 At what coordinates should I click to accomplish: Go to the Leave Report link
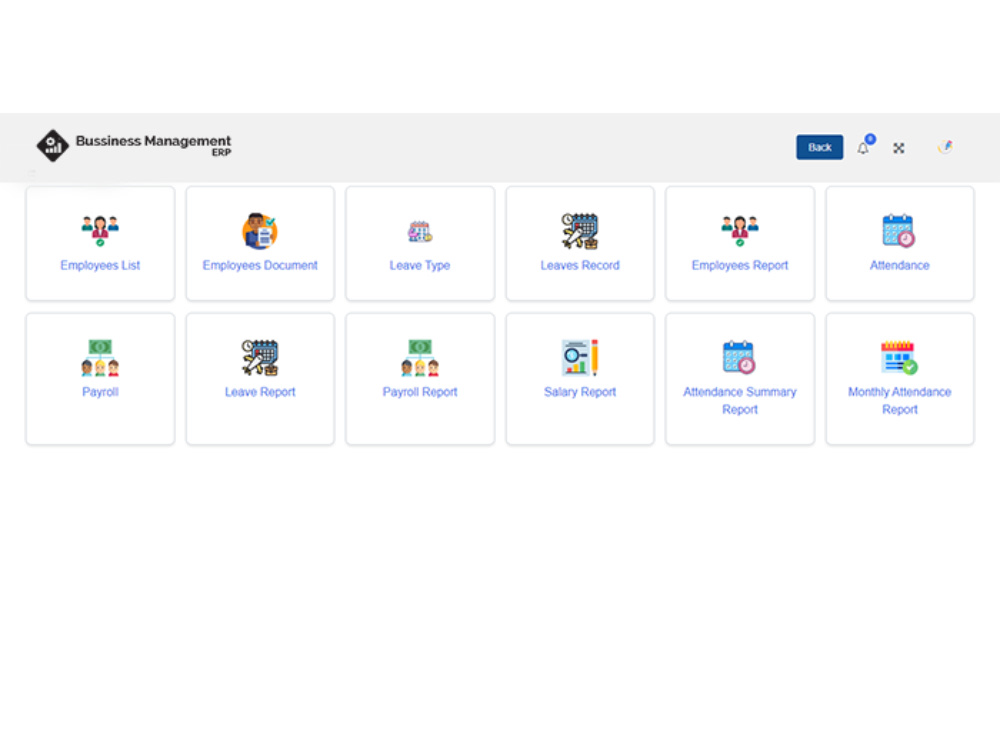coord(260,392)
